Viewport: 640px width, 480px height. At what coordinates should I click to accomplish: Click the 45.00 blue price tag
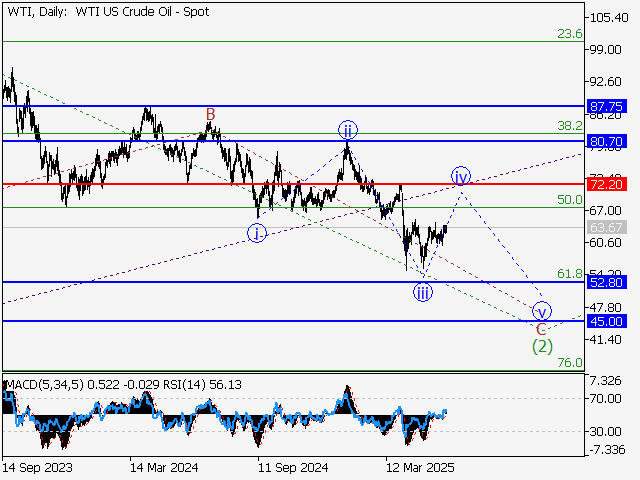607,321
